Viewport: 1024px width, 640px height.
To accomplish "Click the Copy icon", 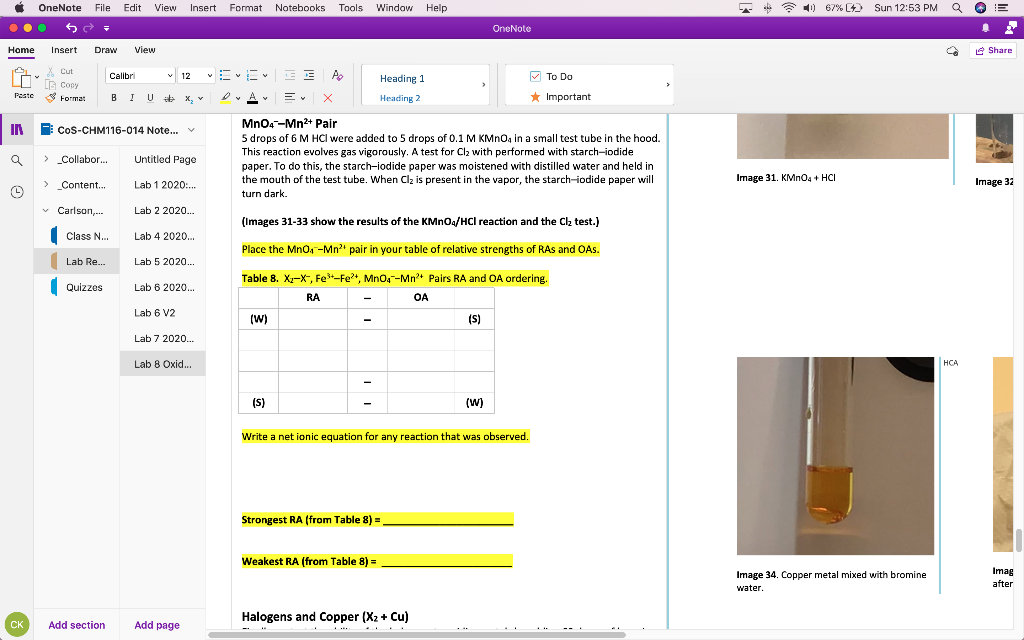I will pos(50,85).
